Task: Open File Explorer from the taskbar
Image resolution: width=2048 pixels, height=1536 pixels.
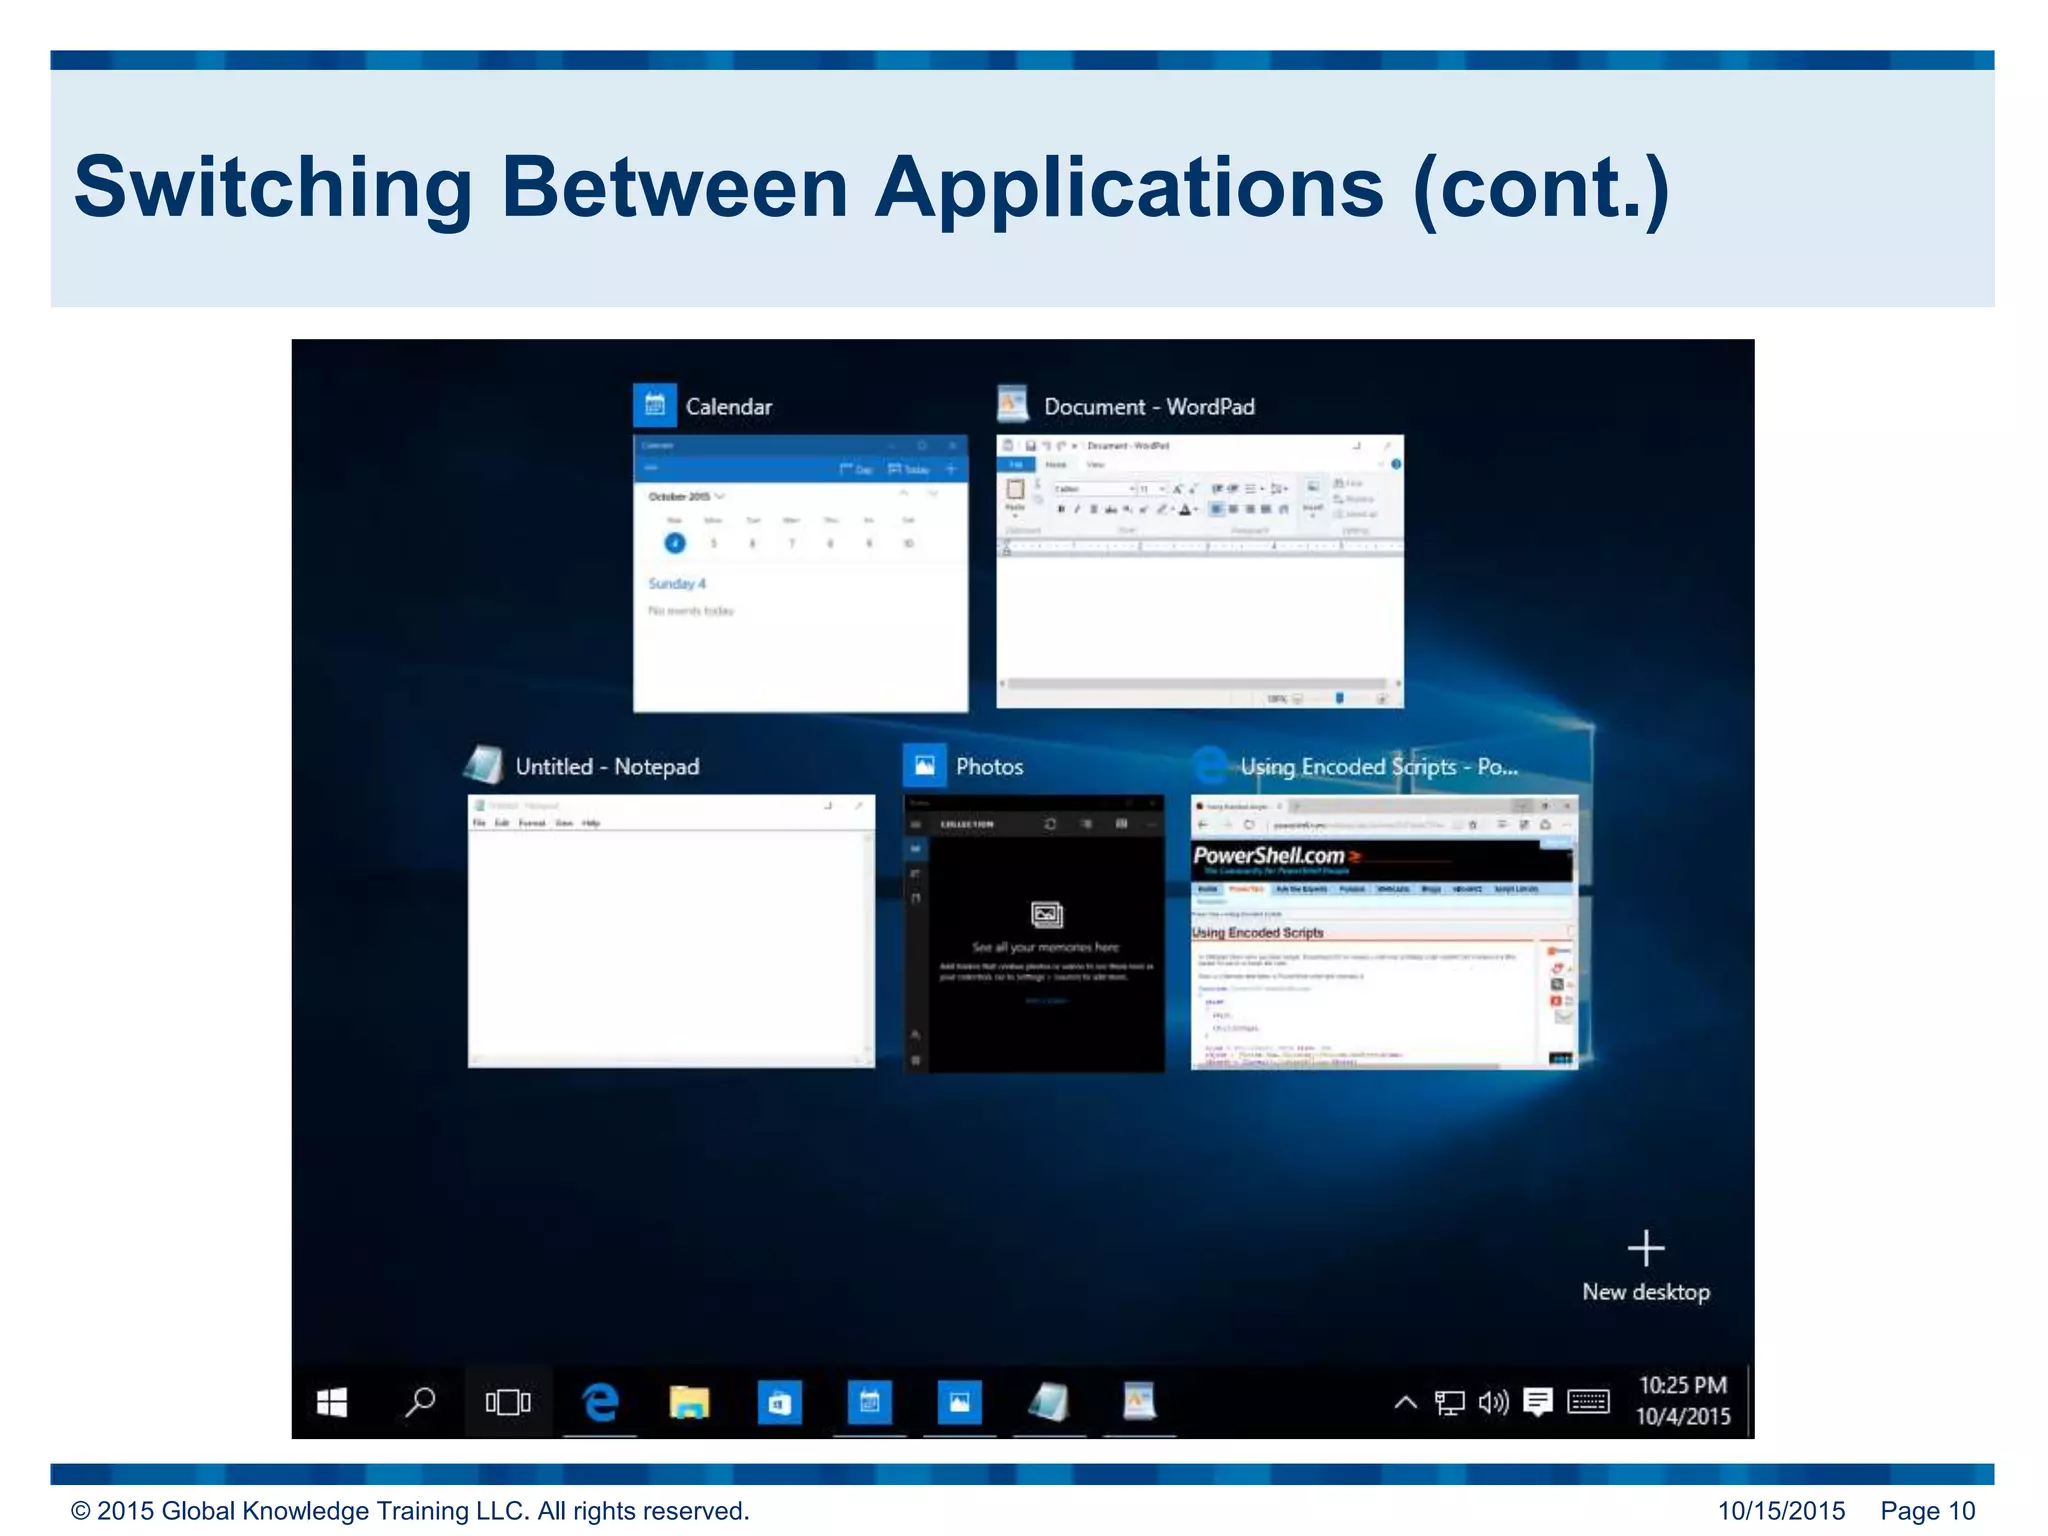Action: point(689,1402)
